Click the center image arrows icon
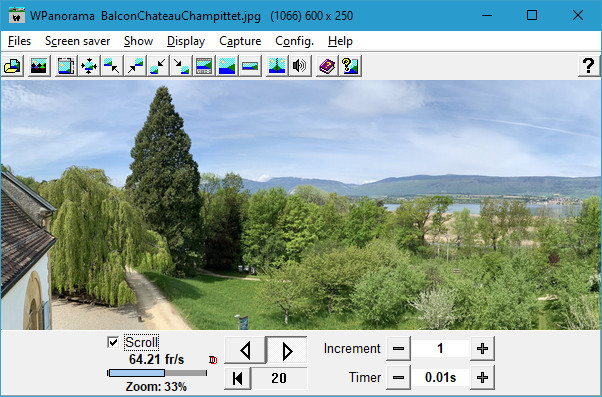Image resolution: width=602 pixels, height=397 pixels. click(x=89, y=66)
